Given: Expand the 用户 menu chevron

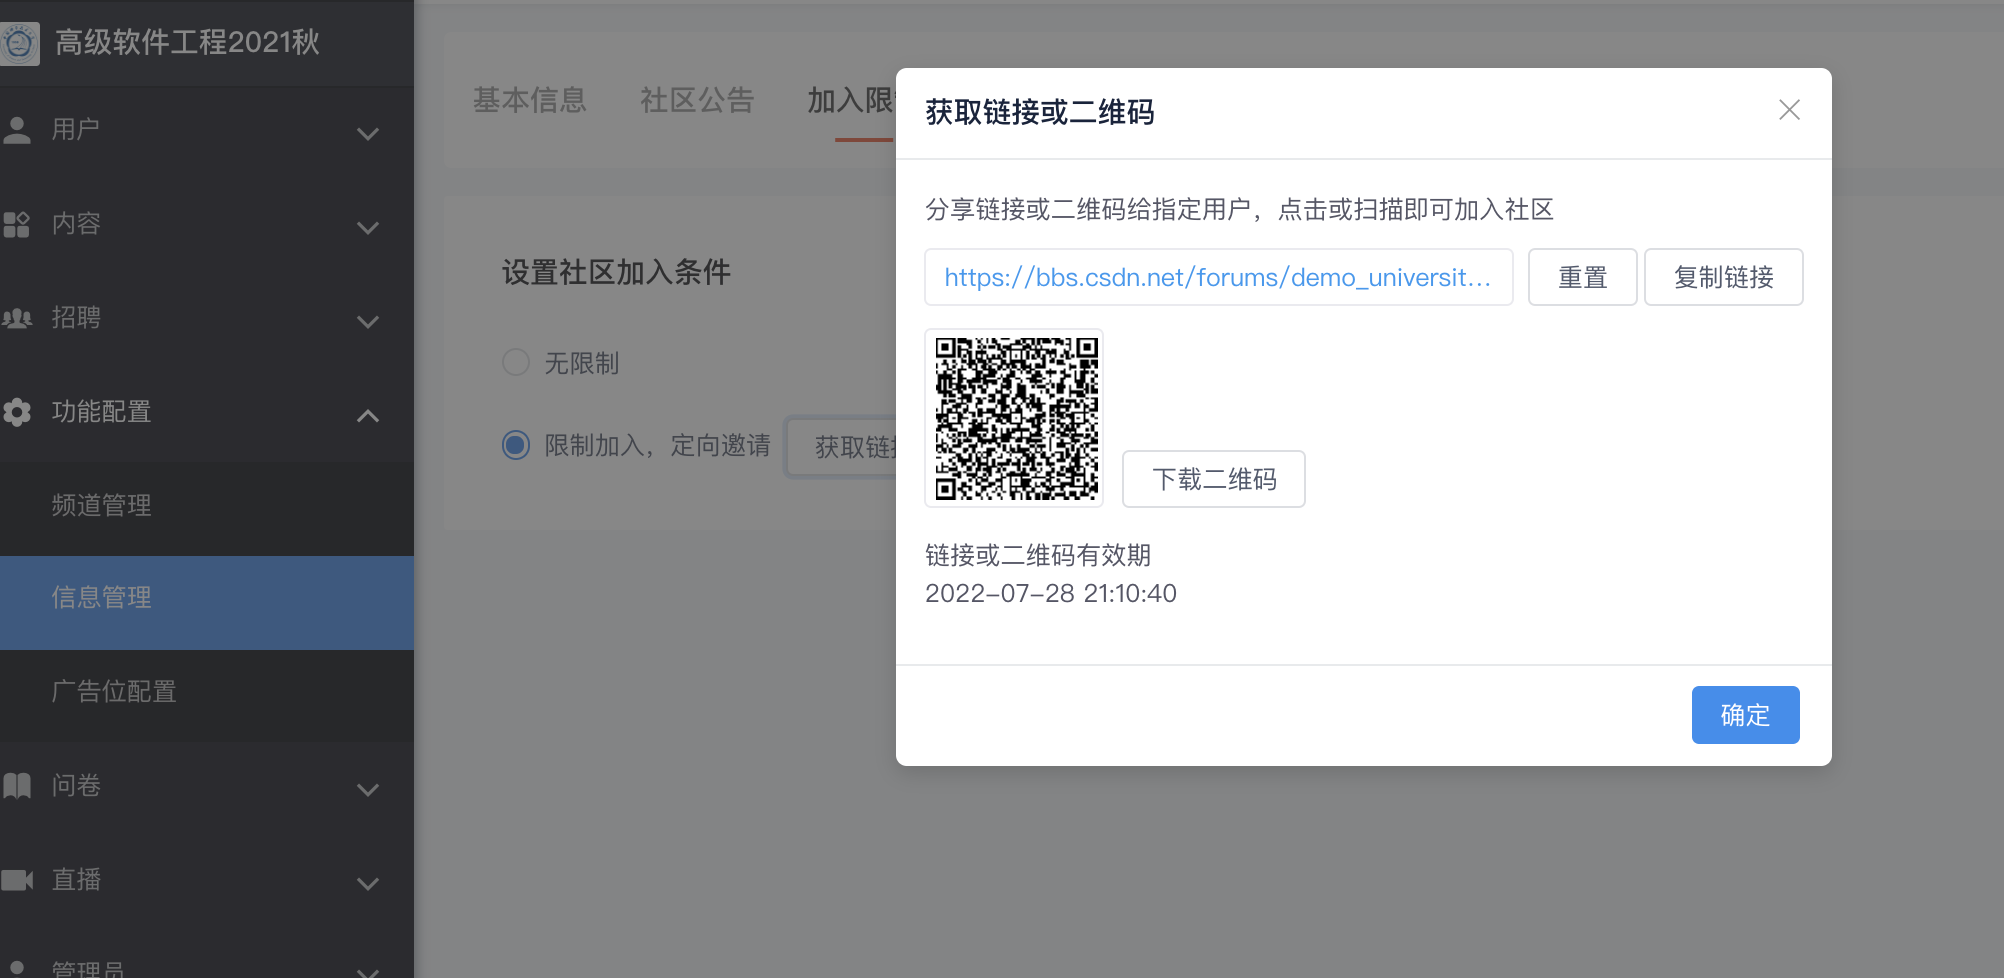Looking at the screenshot, I should (x=368, y=133).
